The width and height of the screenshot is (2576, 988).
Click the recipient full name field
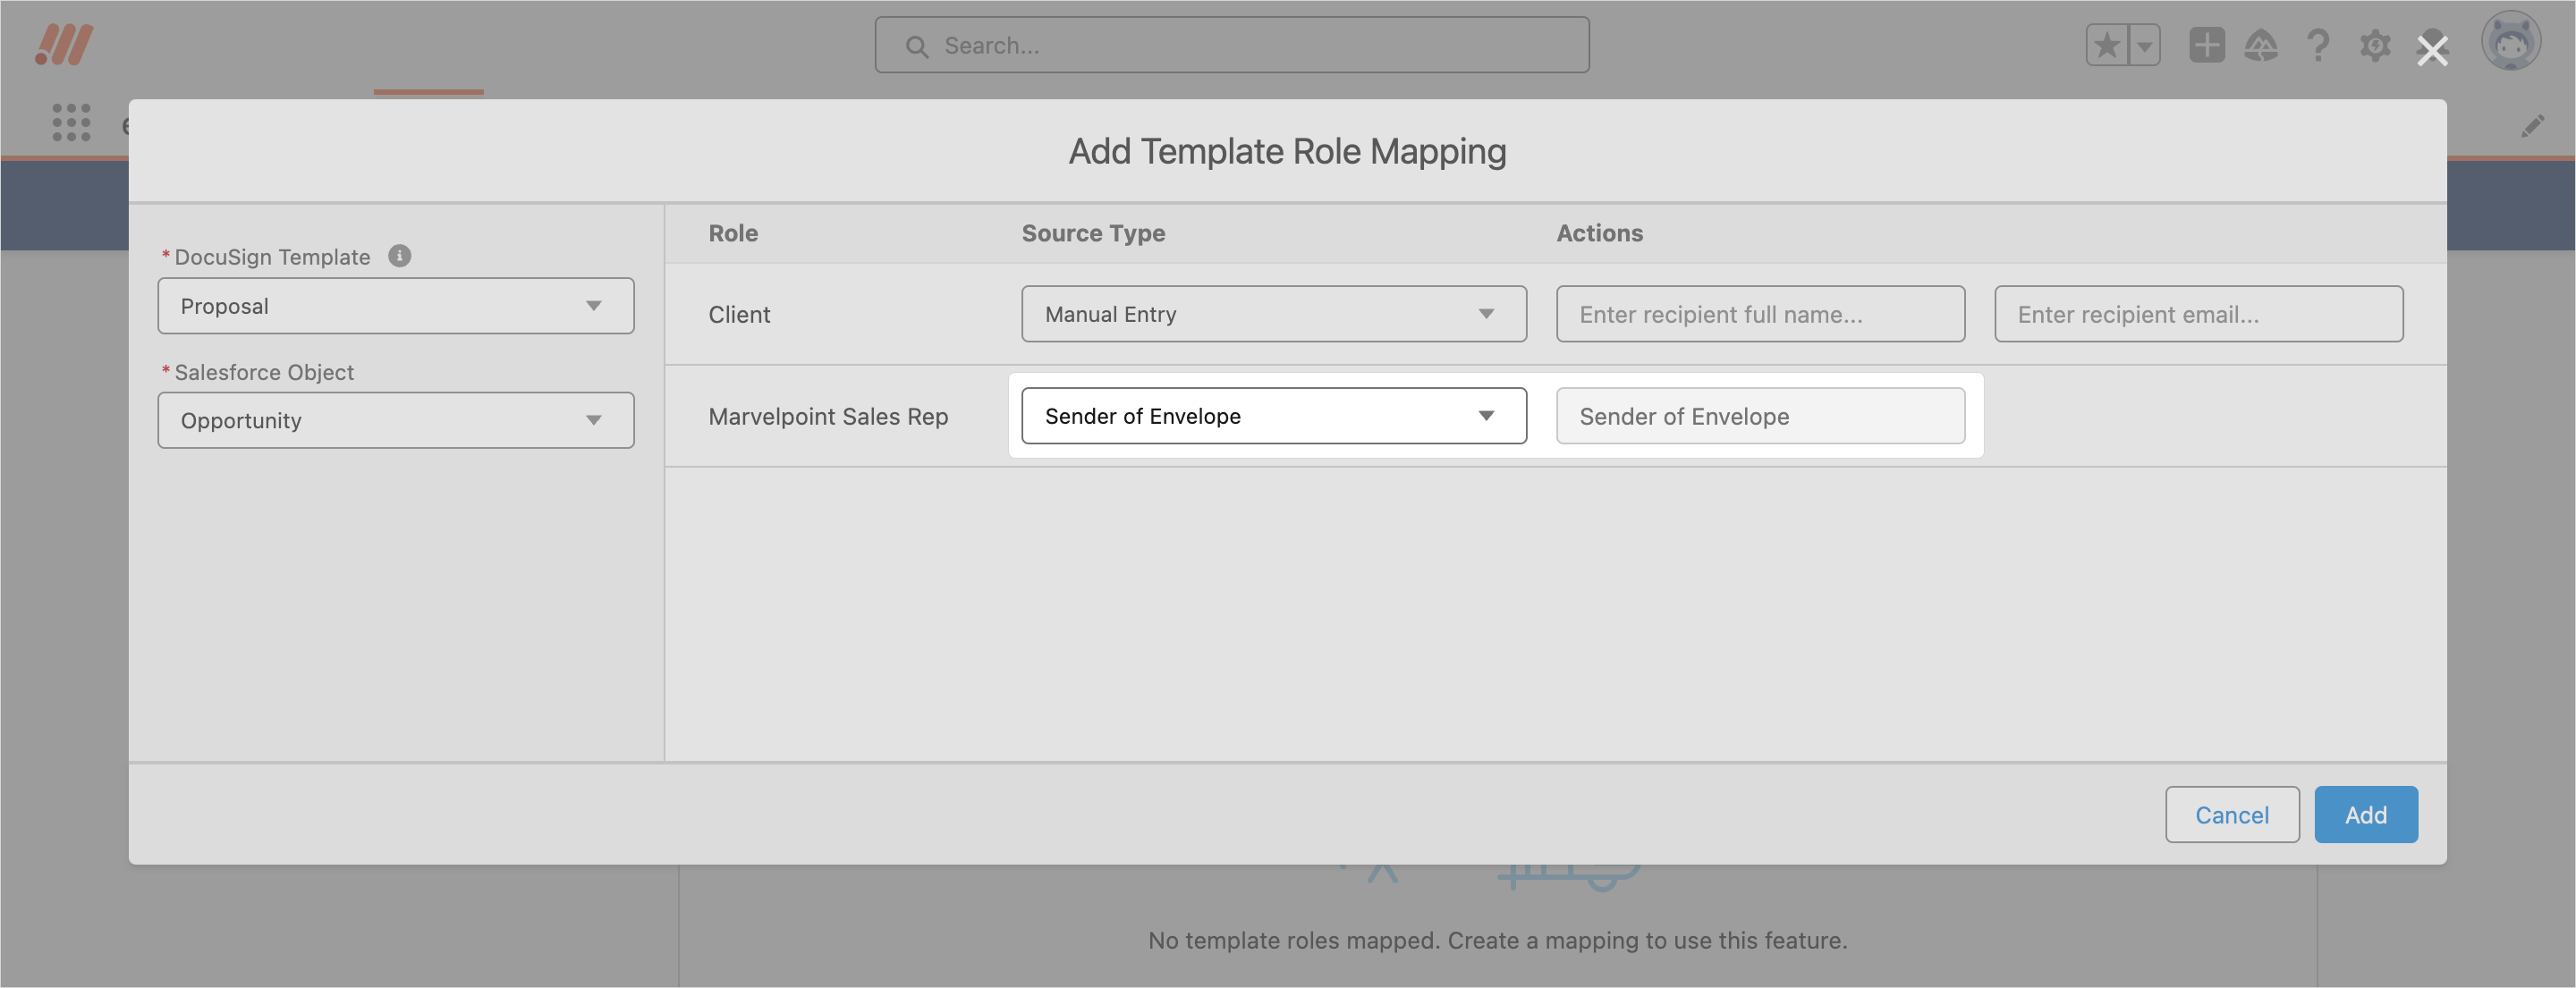coord(1759,314)
